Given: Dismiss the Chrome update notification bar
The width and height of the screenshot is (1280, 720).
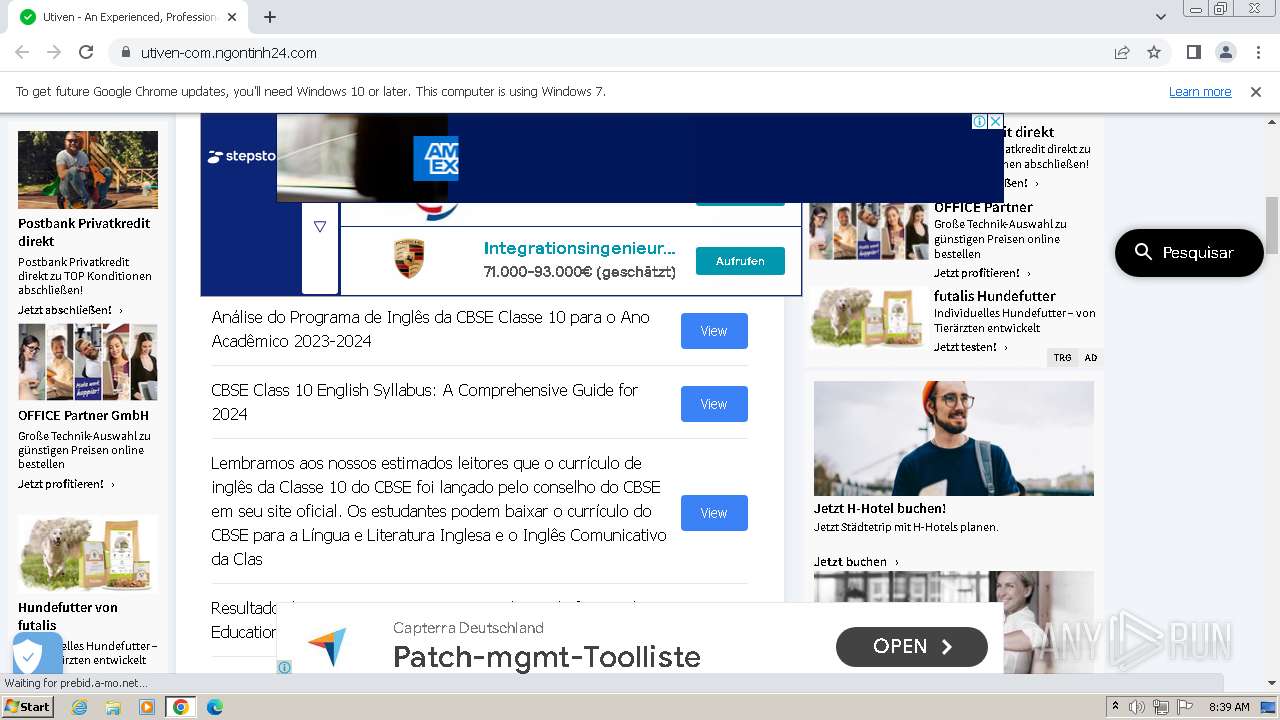Looking at the screenshot, I should (x=1256, y=92).
